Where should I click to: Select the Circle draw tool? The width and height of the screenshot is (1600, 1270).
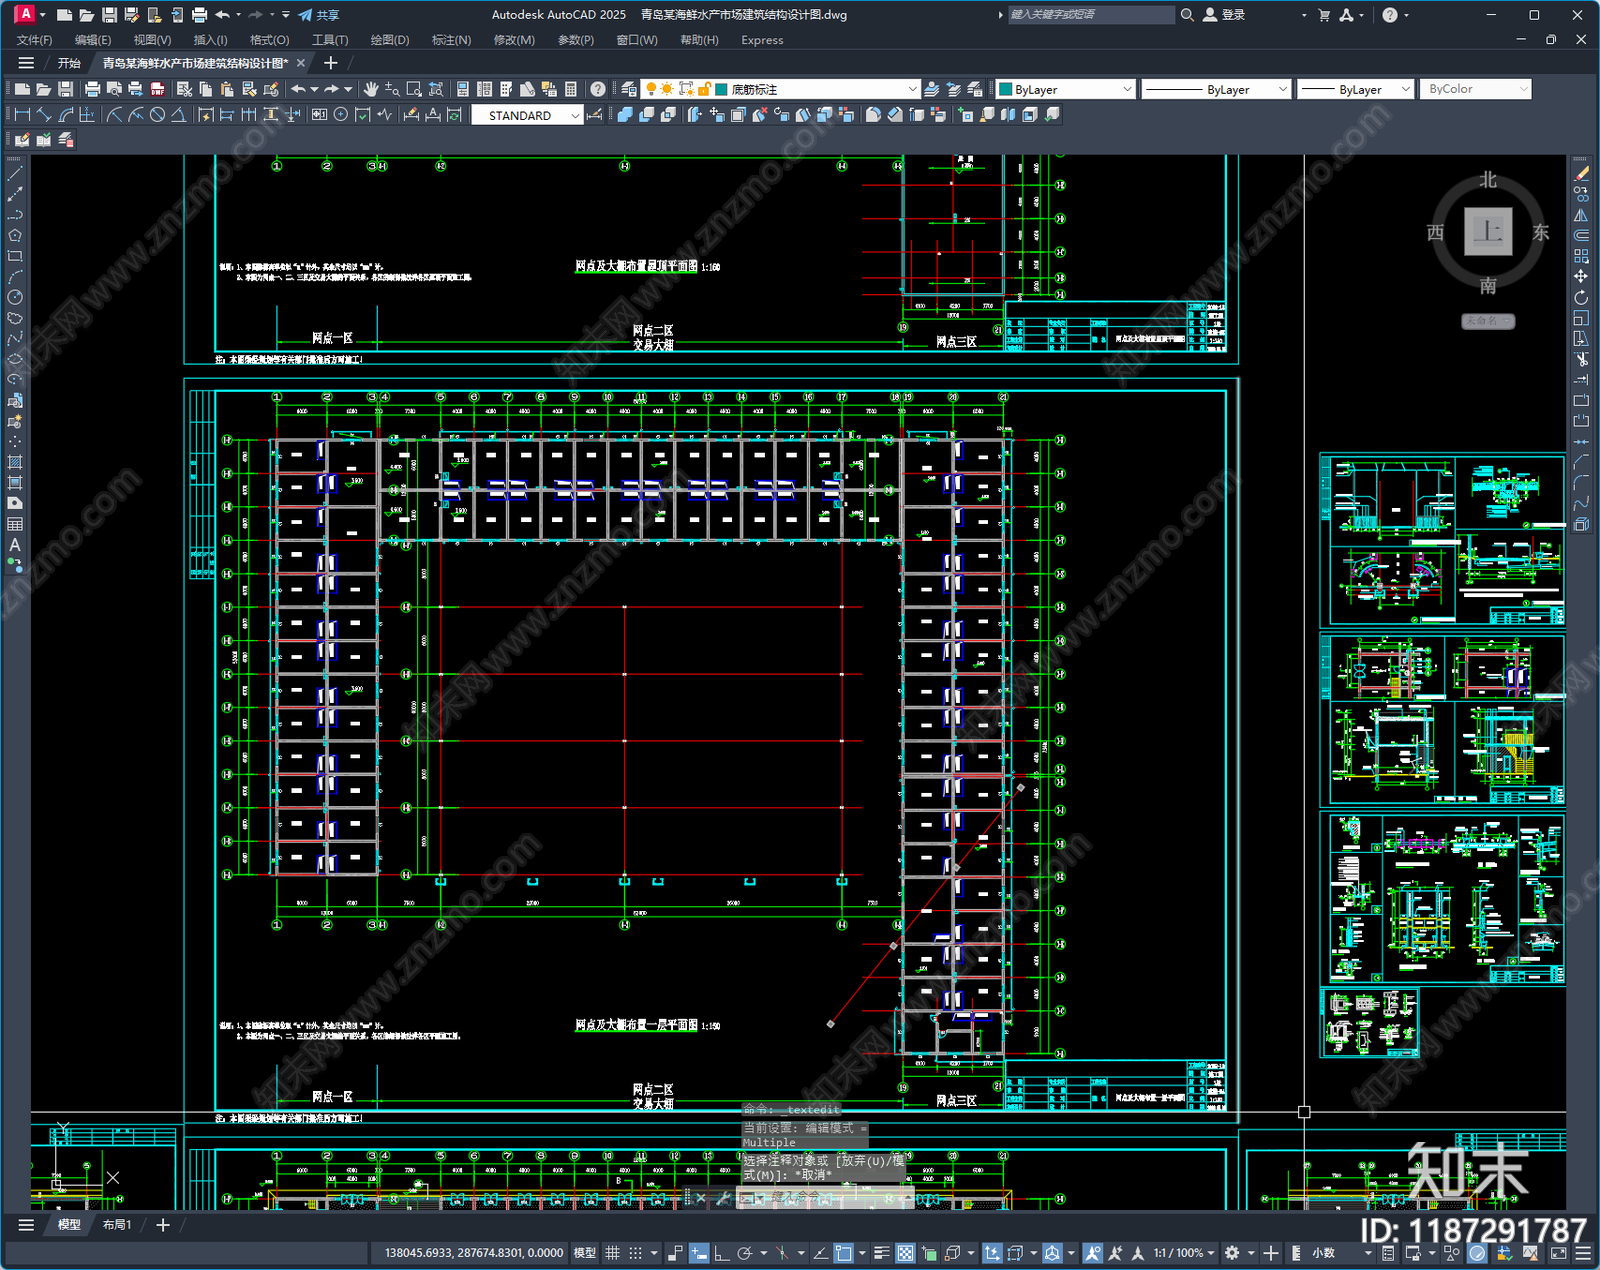point(15,297)
